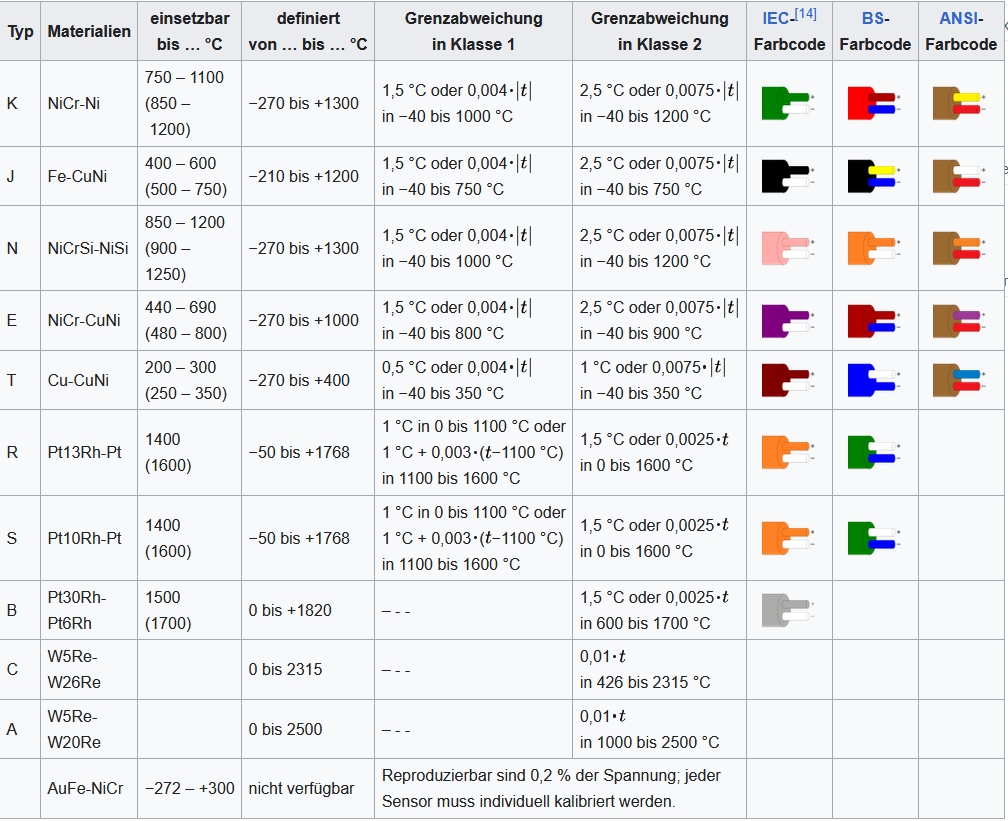Click the 'Grenzabweichung in Klasse 1' header
This screenshot has width=1008, height=821.
click(473, 32)
